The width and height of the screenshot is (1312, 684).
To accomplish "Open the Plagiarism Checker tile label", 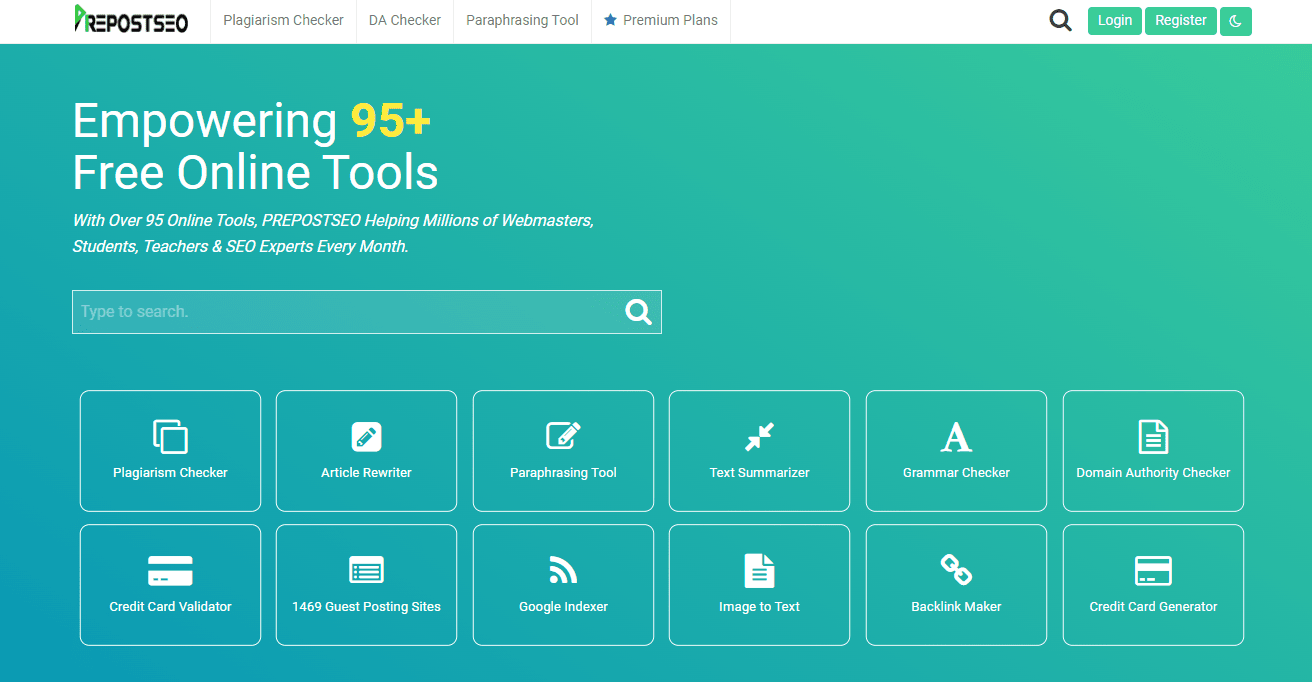I will [170, 473].
